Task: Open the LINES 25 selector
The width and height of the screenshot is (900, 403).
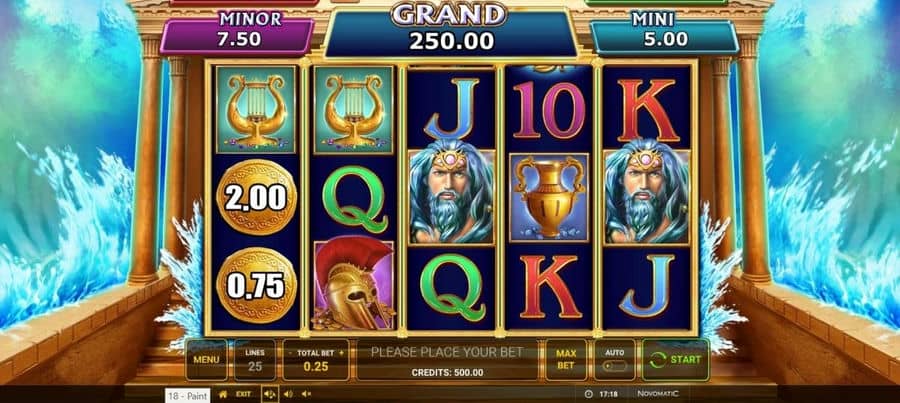Action: [255, 359]
